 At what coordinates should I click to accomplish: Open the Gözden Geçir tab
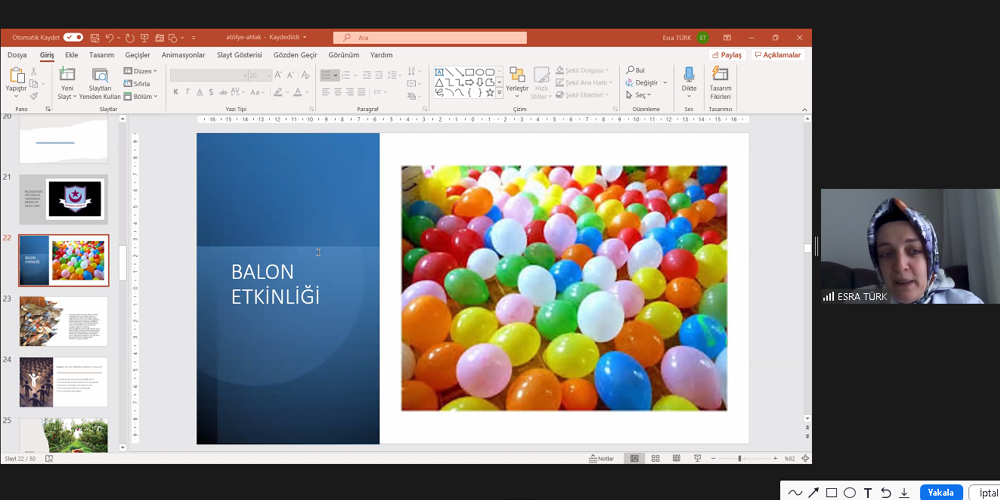295,55
